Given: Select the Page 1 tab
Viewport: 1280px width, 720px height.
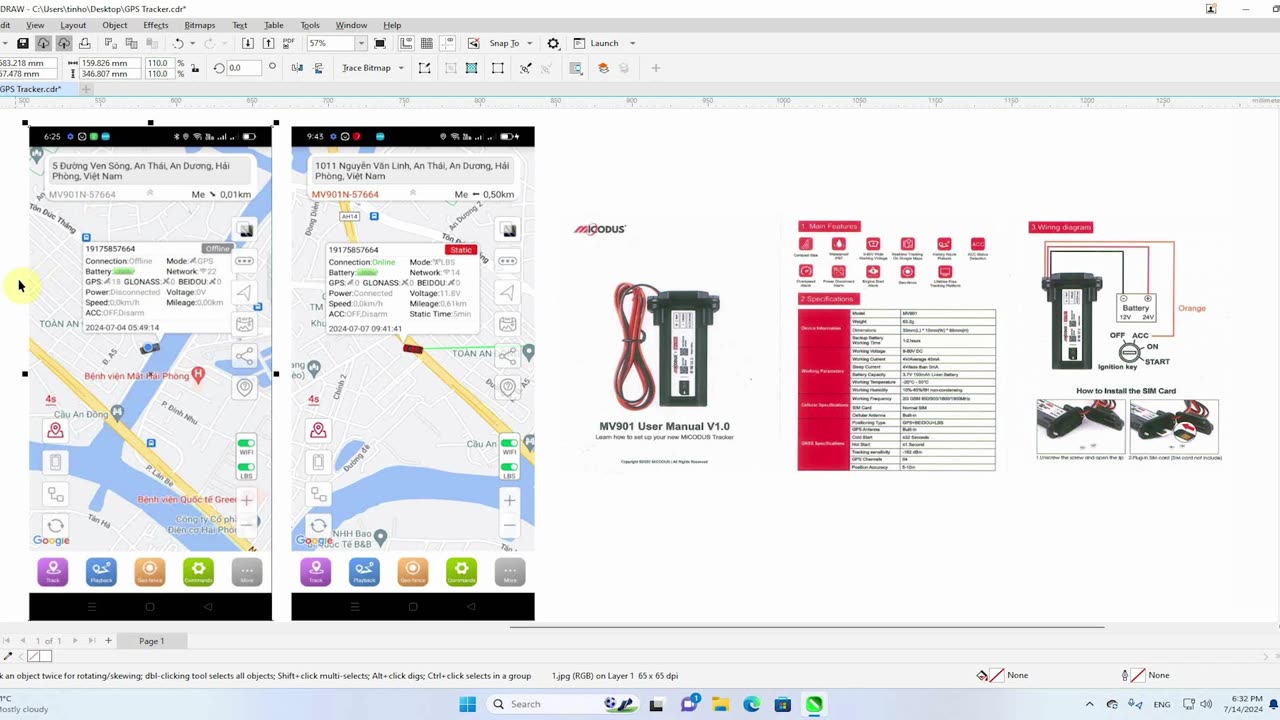Looking at the screenshot, I should [152, 641].
